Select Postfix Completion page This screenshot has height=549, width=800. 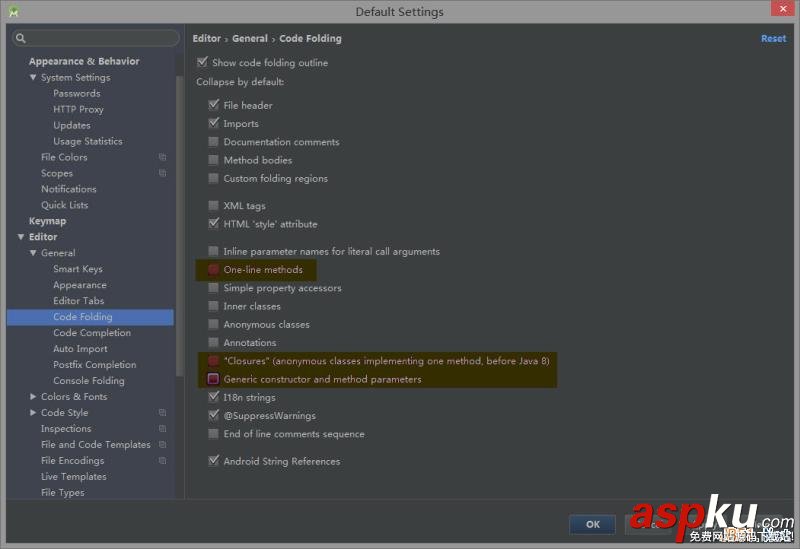pyautogui.click(x=94, y=365)
